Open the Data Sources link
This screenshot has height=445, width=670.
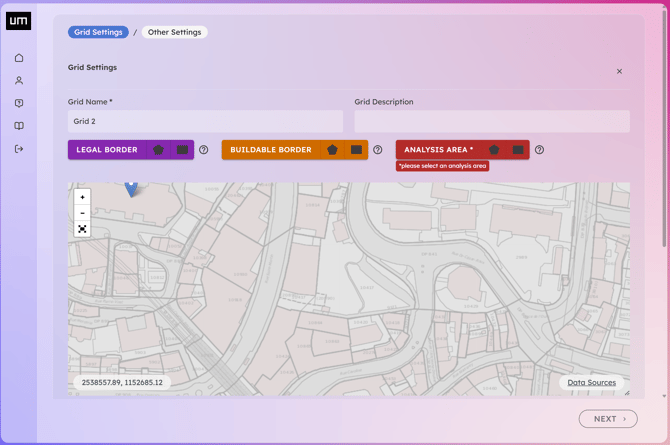point(591,382)
